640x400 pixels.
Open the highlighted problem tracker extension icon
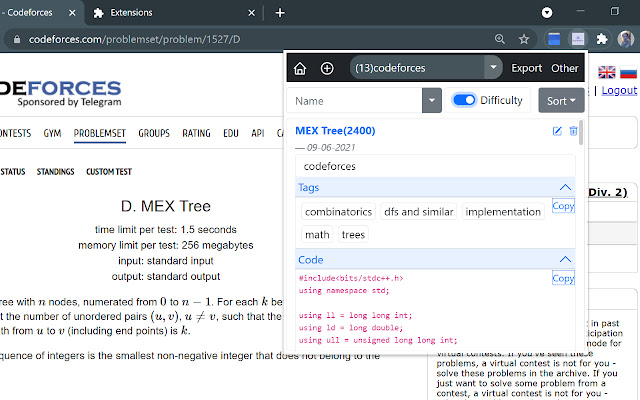point(578,39)
